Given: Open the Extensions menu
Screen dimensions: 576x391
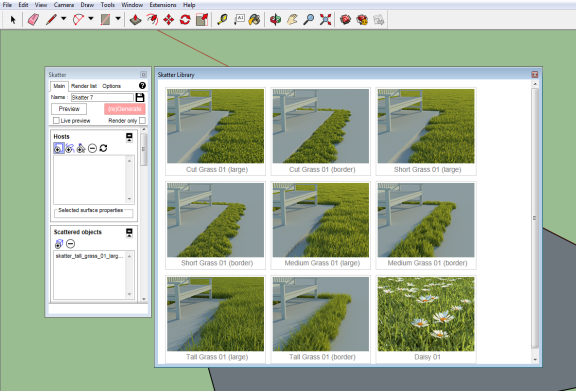Looking at the screenshot, I should tap(163, 5).
